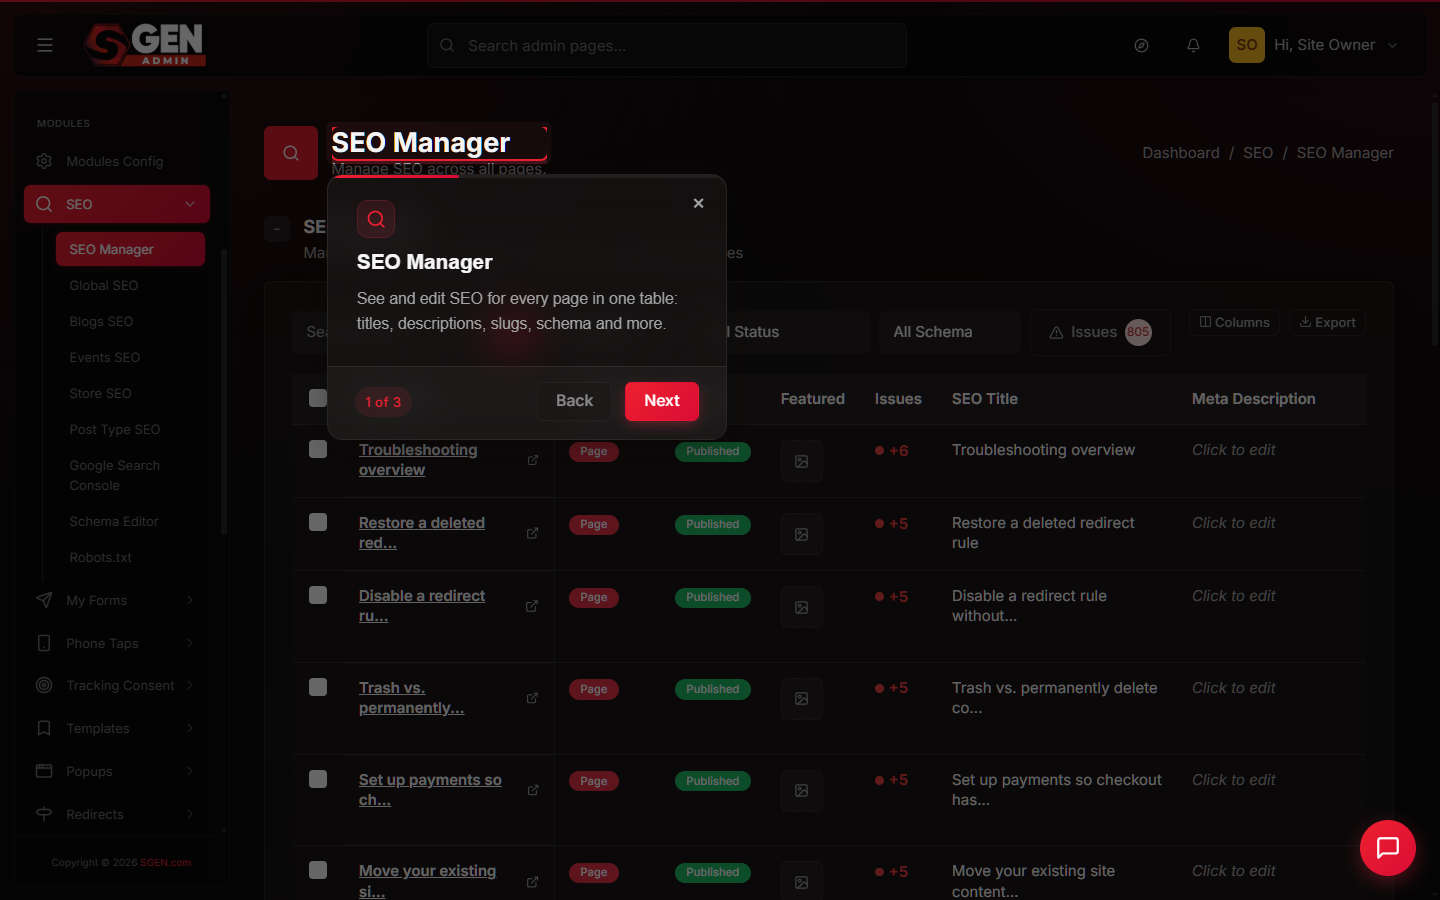Open external link for Set up payments
This screenshot has width=1440, height=900.
[x=533, y=790]
